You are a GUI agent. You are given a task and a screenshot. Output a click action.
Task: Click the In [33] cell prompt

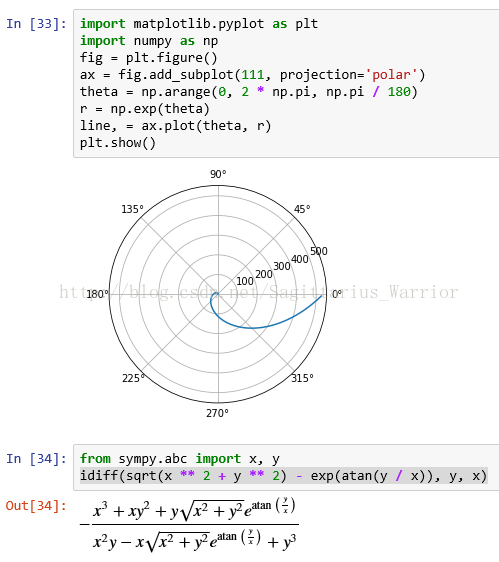tap(36, 24)
